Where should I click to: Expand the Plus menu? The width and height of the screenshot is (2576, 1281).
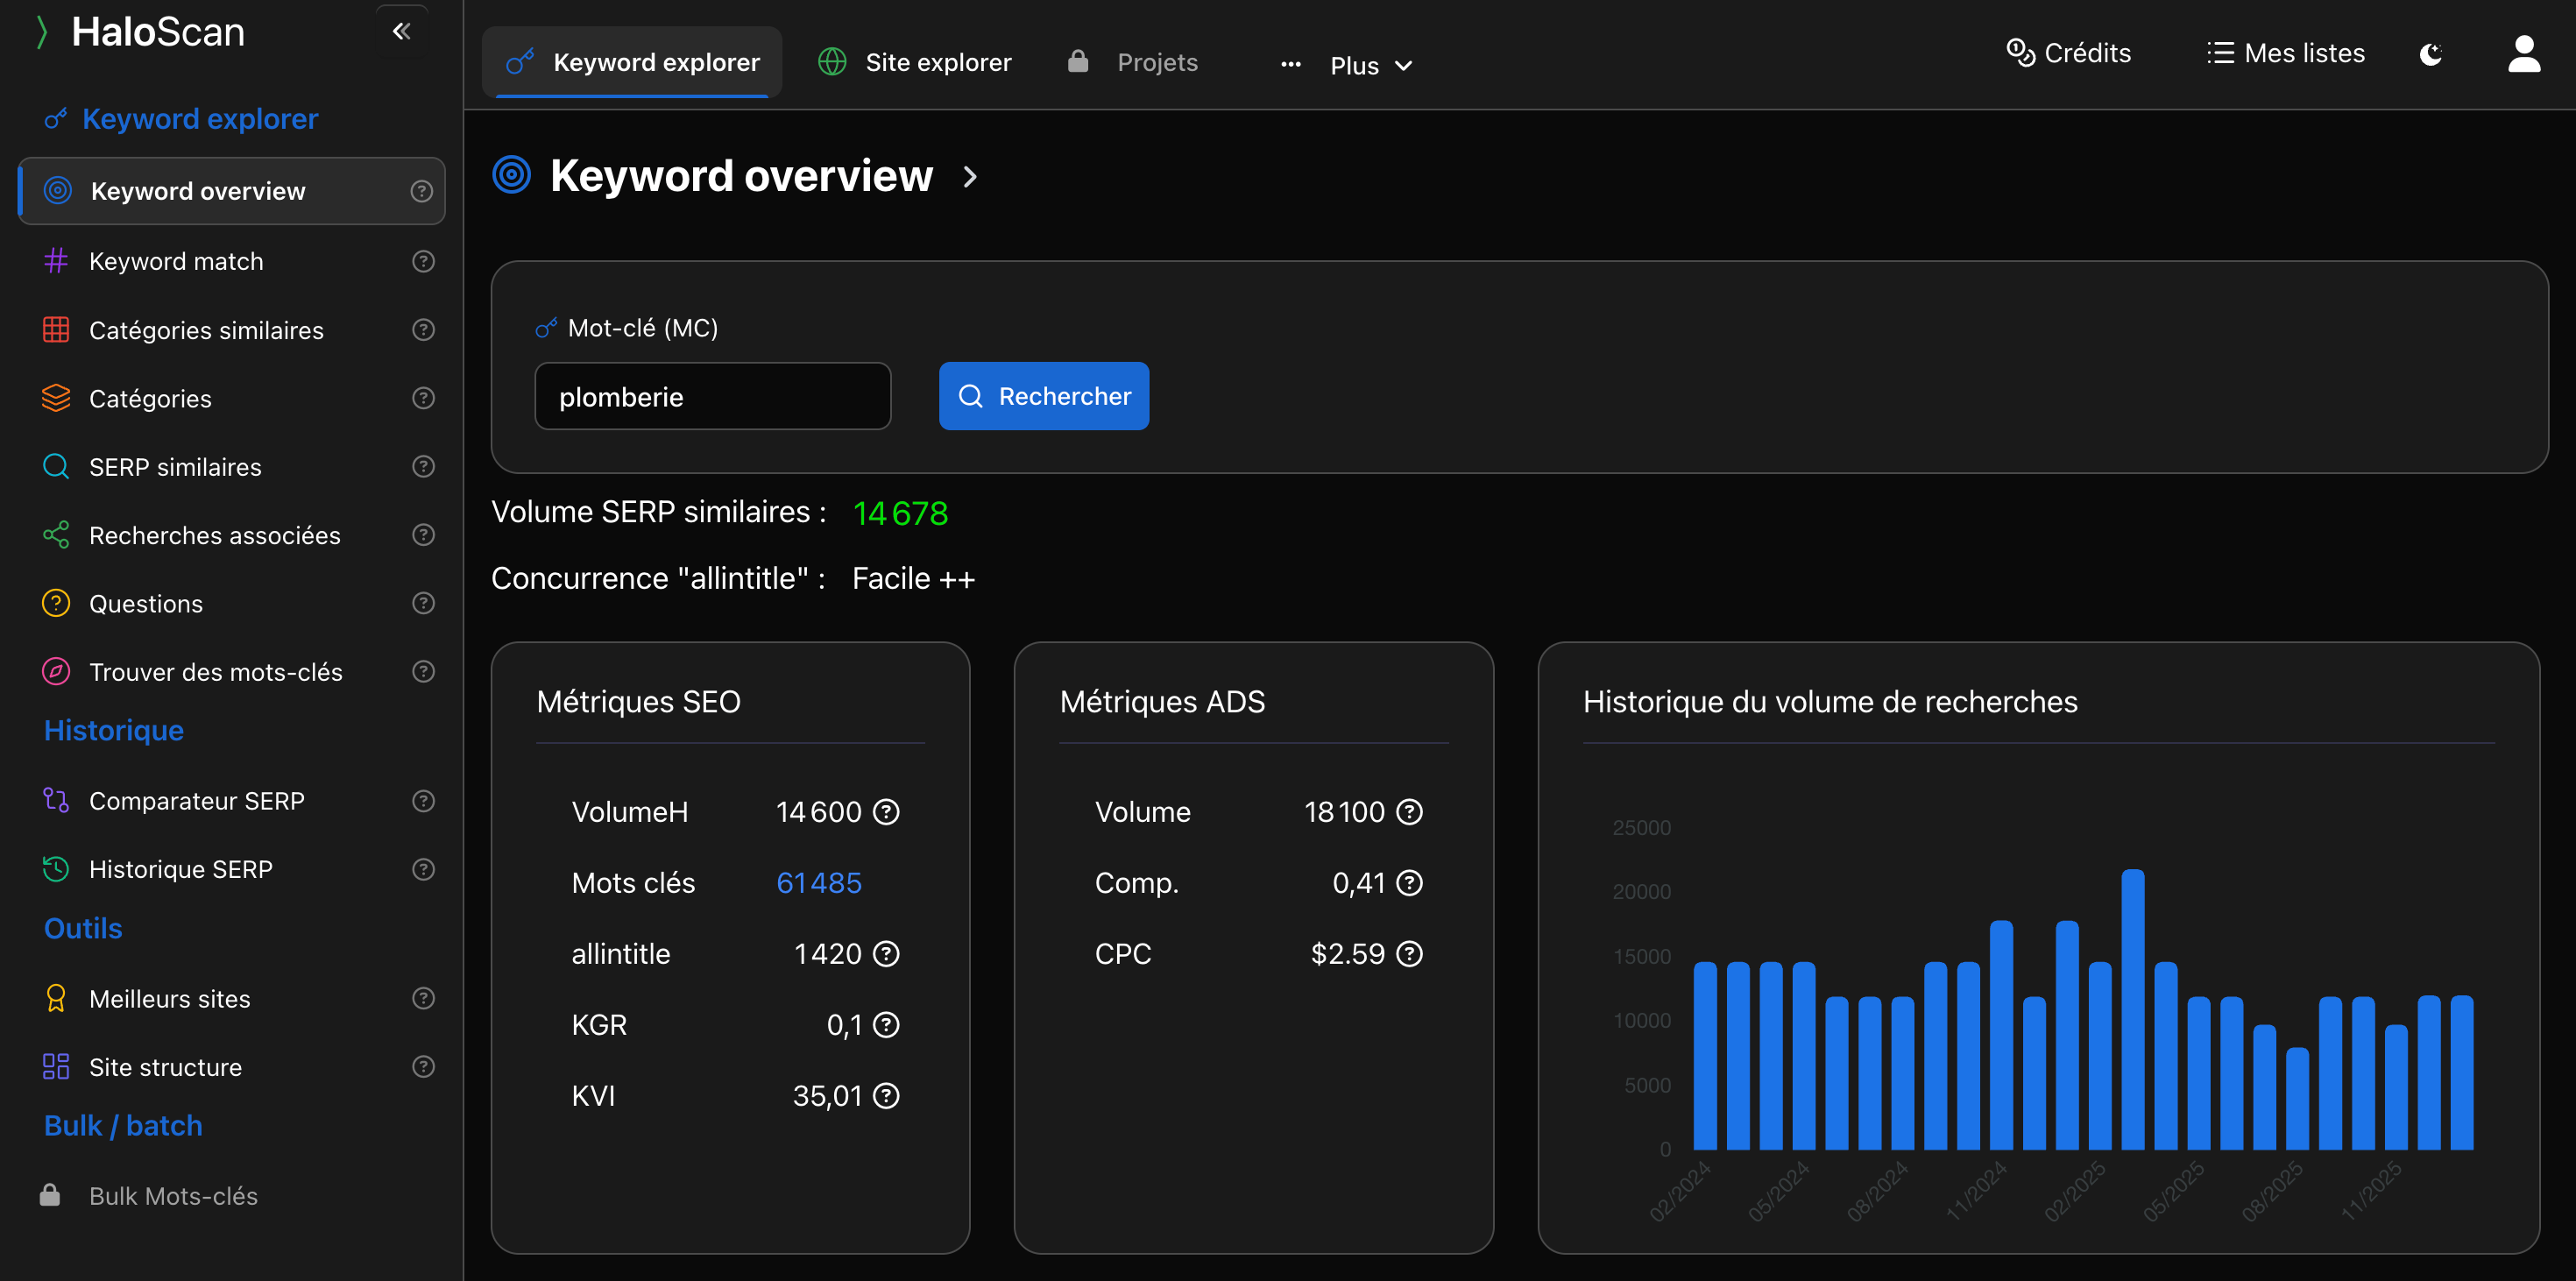[1369, 64]
